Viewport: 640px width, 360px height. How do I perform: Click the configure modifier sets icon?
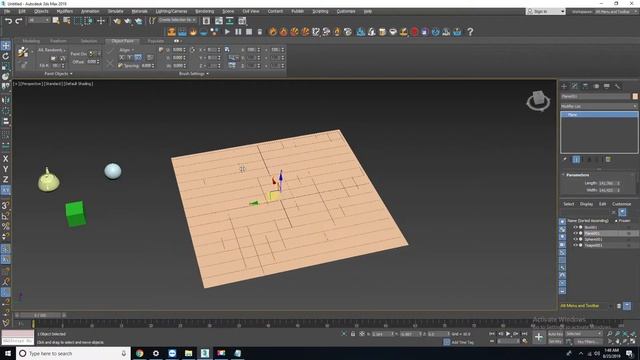pos(608,160)
